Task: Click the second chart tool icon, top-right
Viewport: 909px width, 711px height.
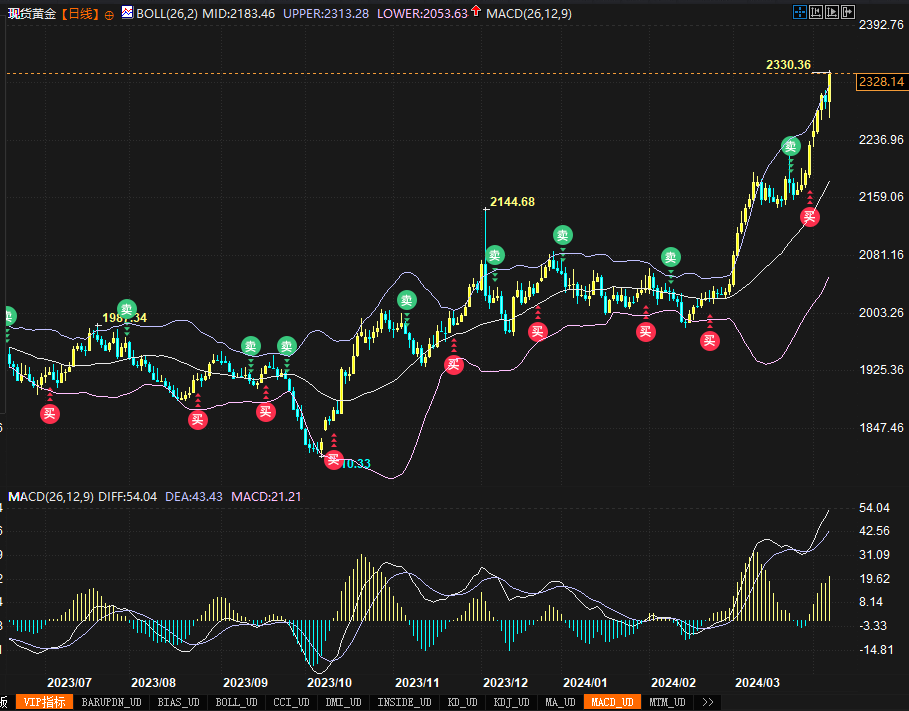Action: (815, 13)
